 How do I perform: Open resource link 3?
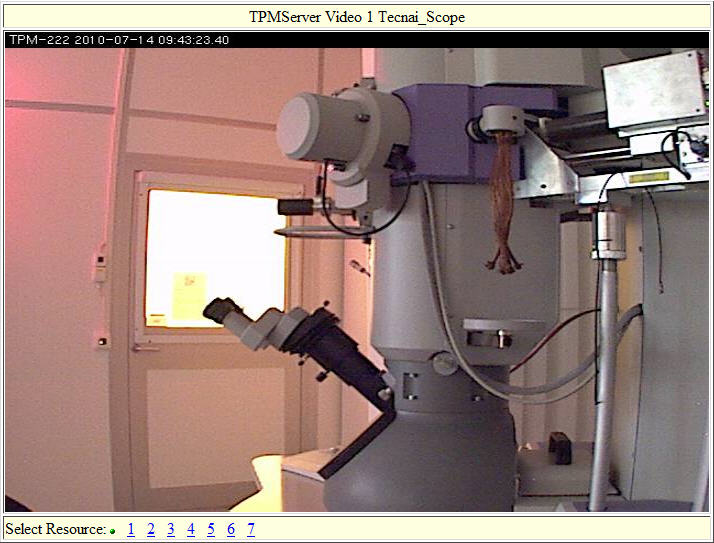coord(171,530)
